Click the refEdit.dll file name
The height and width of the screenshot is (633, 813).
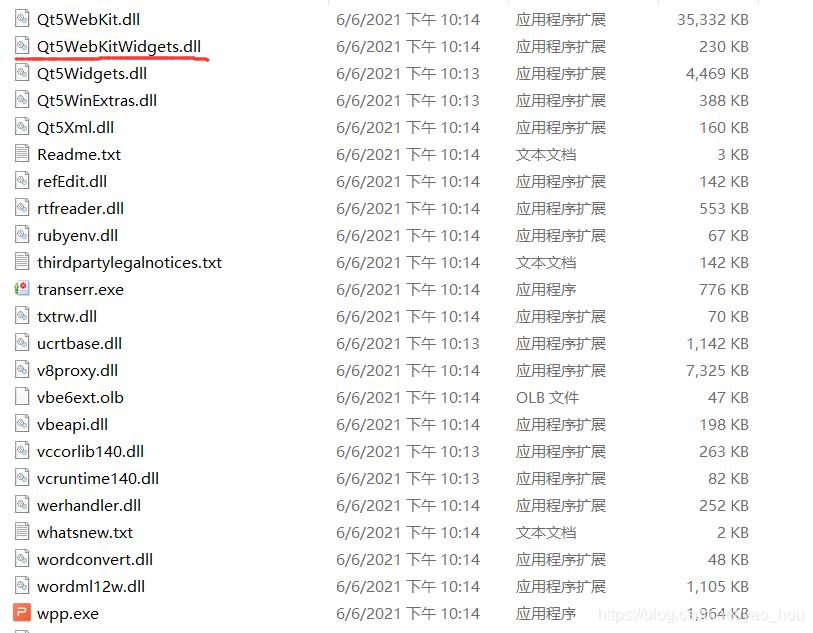pos(72,181)
